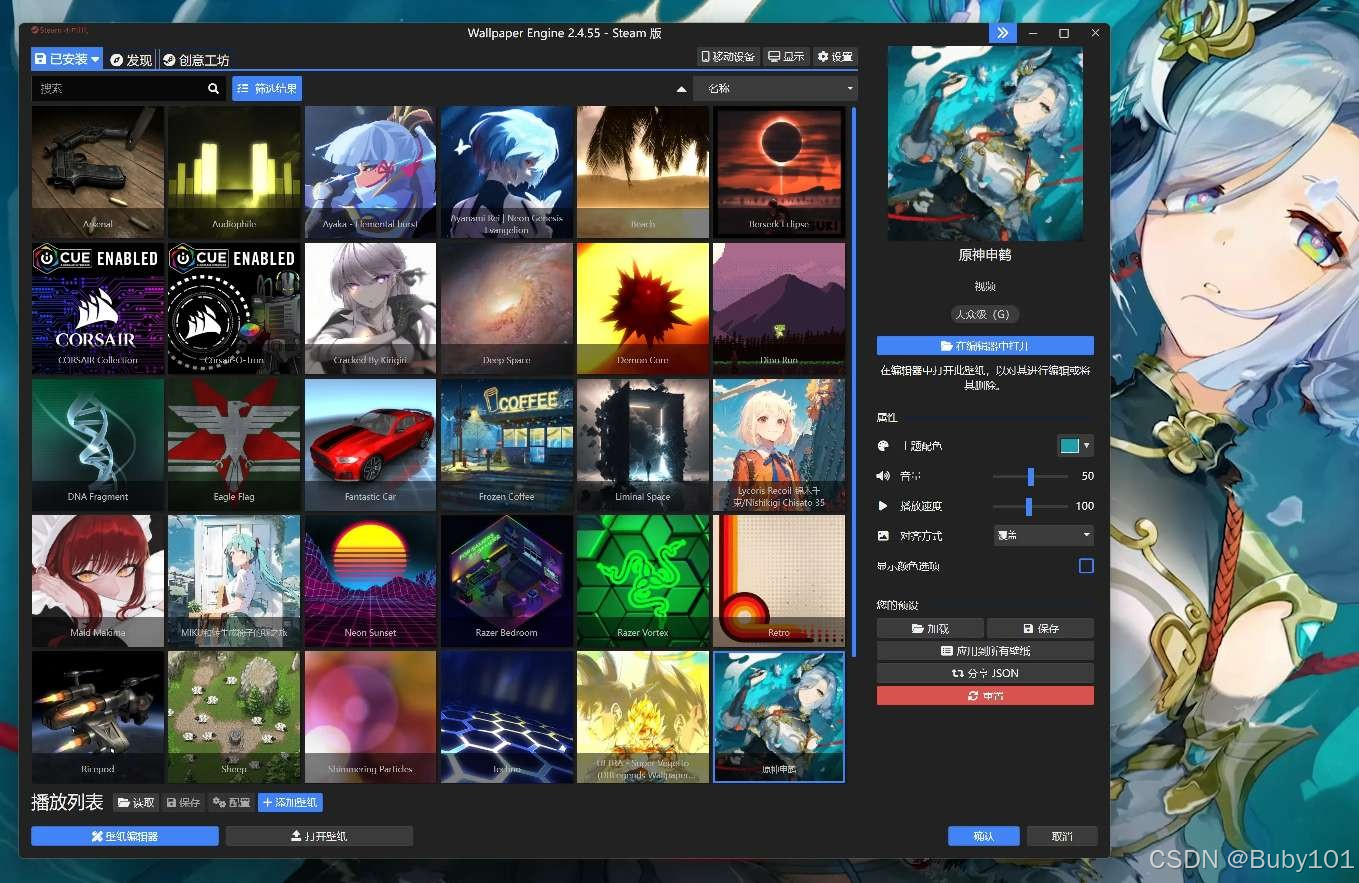Open the 名称 sort-by dropdown
Screen dimensions: 1359x883
coord(776,88)
